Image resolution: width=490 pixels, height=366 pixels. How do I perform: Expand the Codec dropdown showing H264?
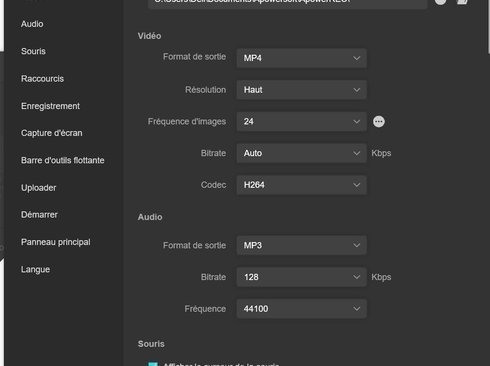coord(302,185)
